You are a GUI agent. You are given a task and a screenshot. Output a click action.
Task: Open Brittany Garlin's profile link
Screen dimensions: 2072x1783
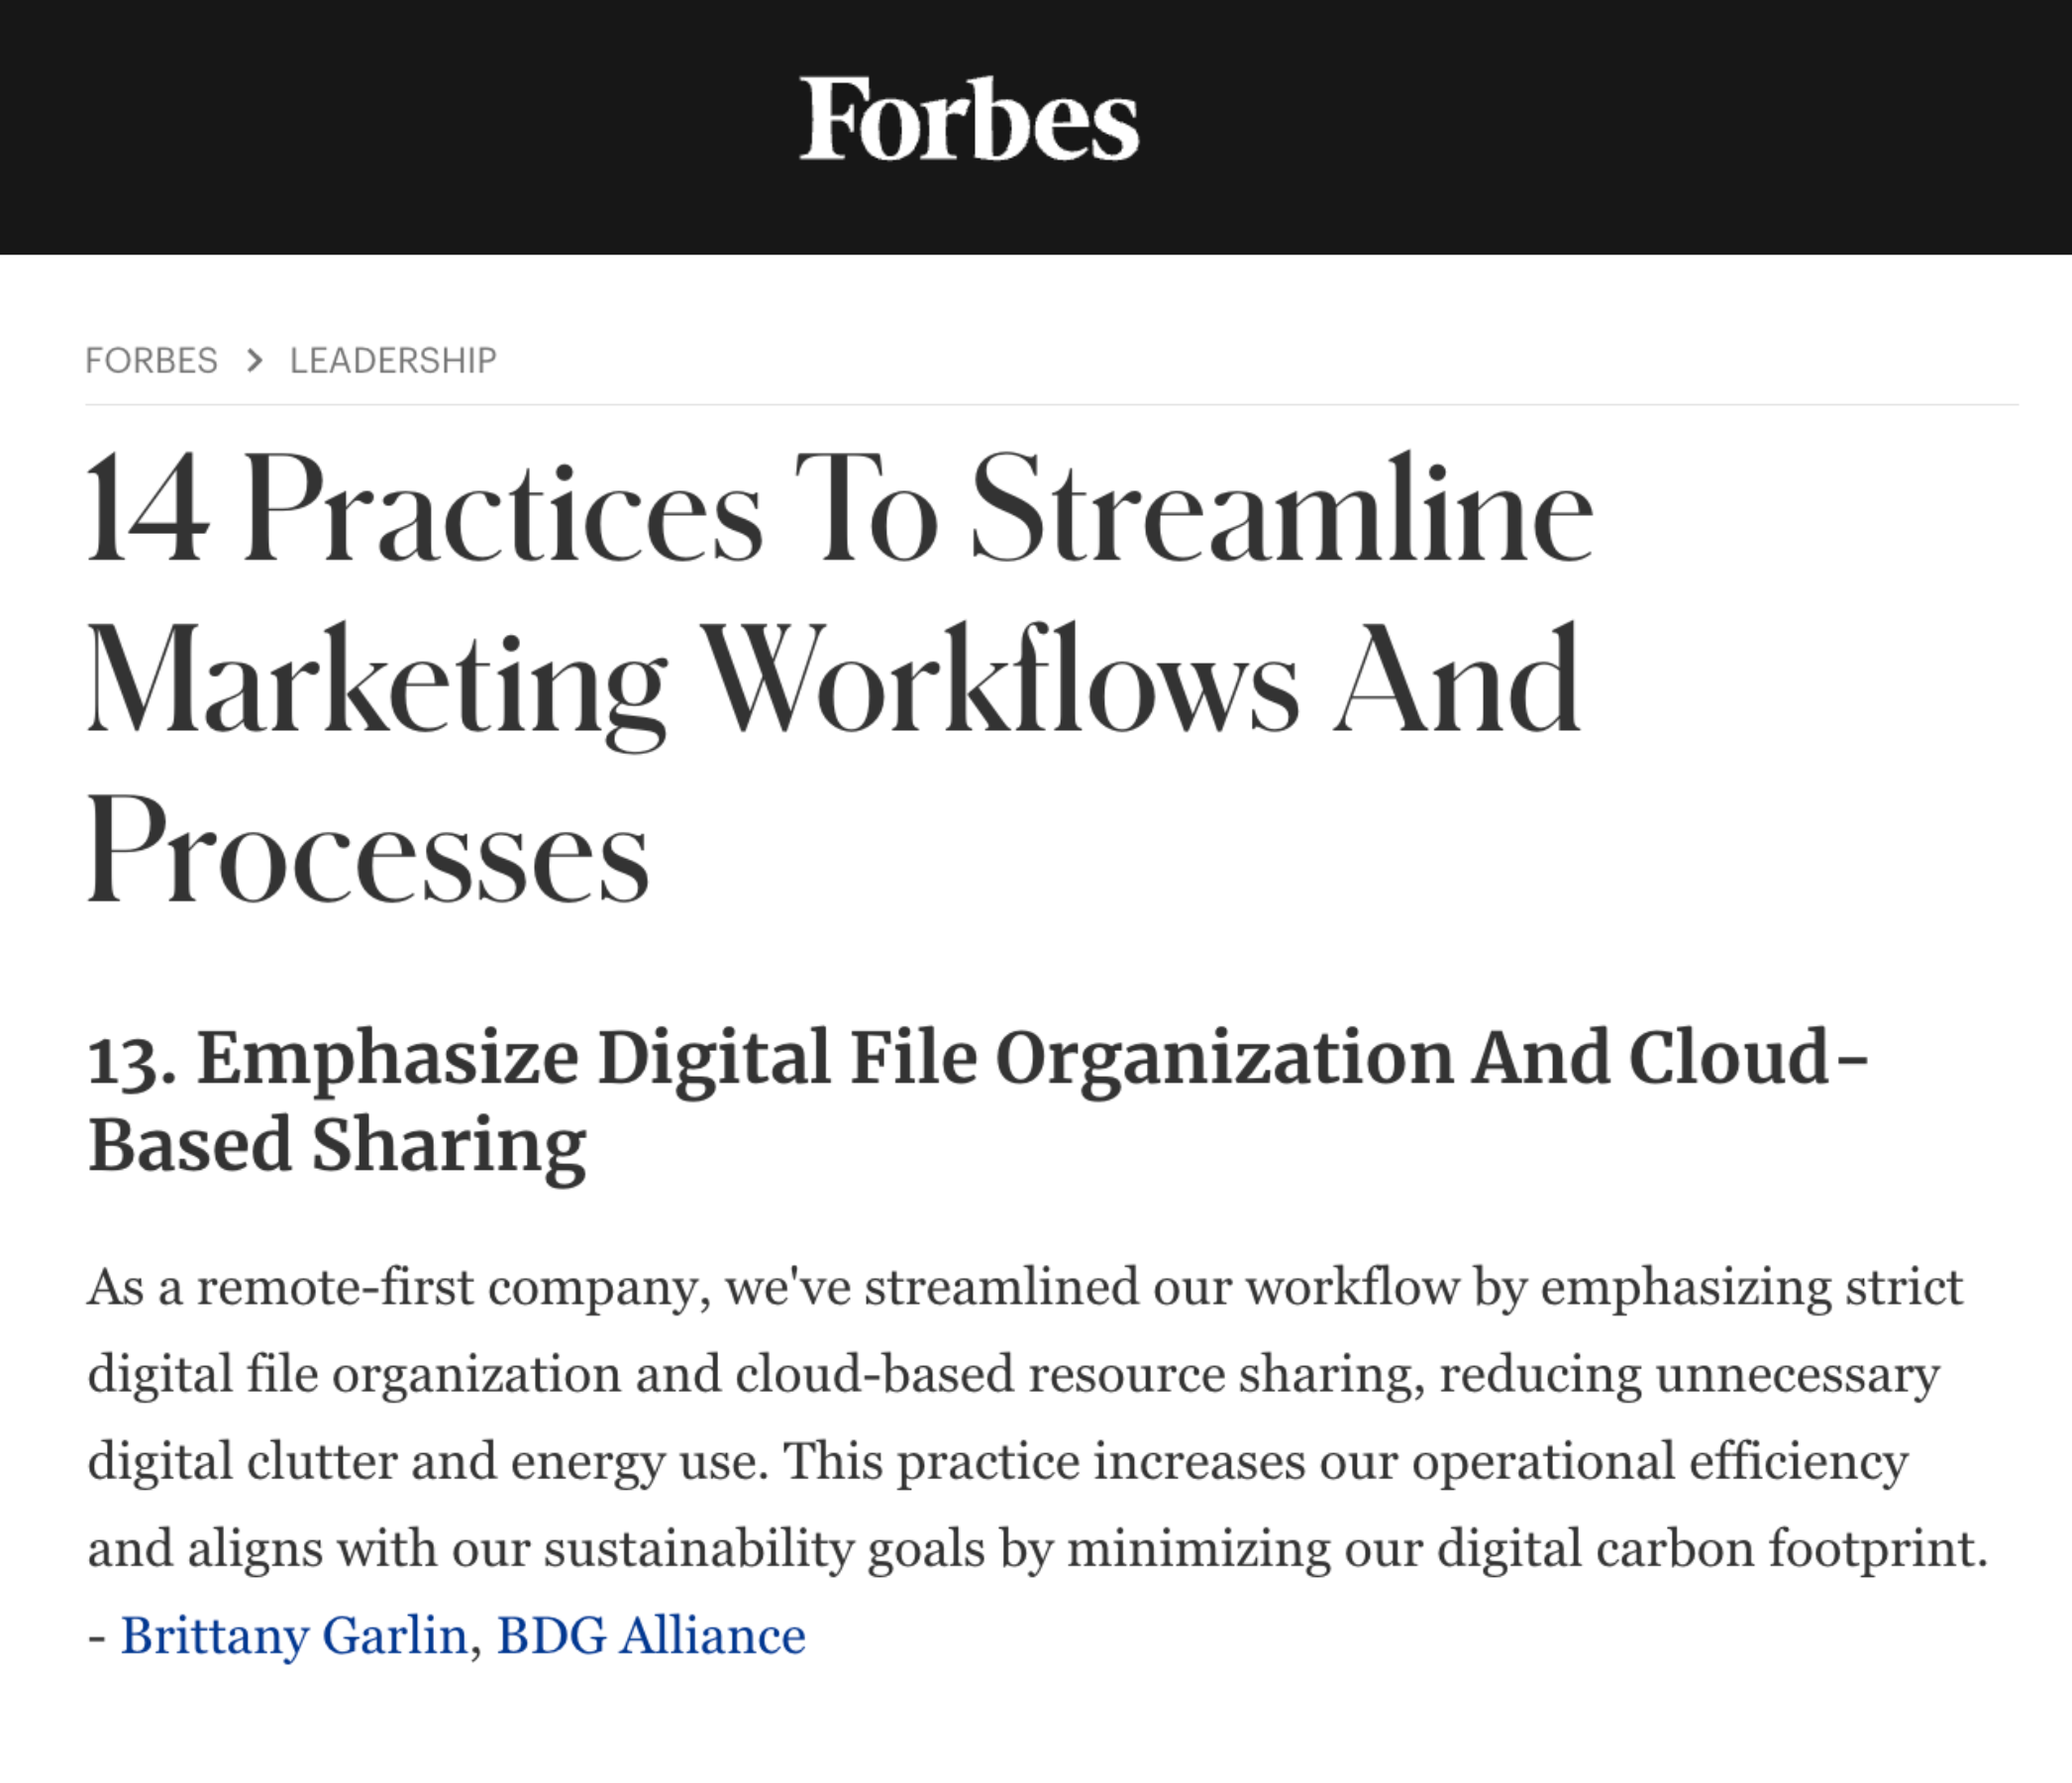pyautogui.click(x=294, y=1637)
